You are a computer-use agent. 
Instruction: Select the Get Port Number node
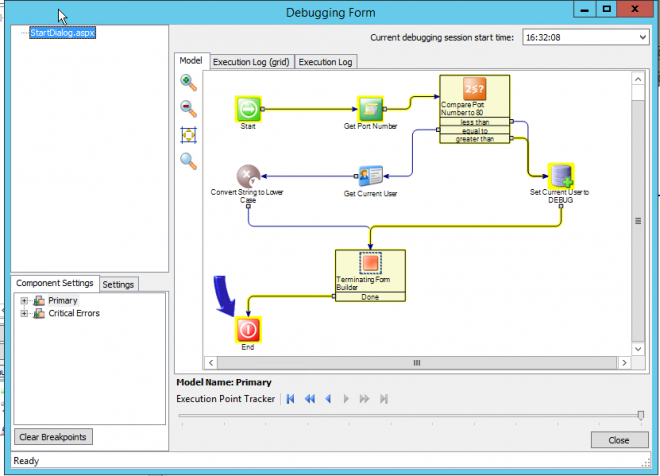370,109
